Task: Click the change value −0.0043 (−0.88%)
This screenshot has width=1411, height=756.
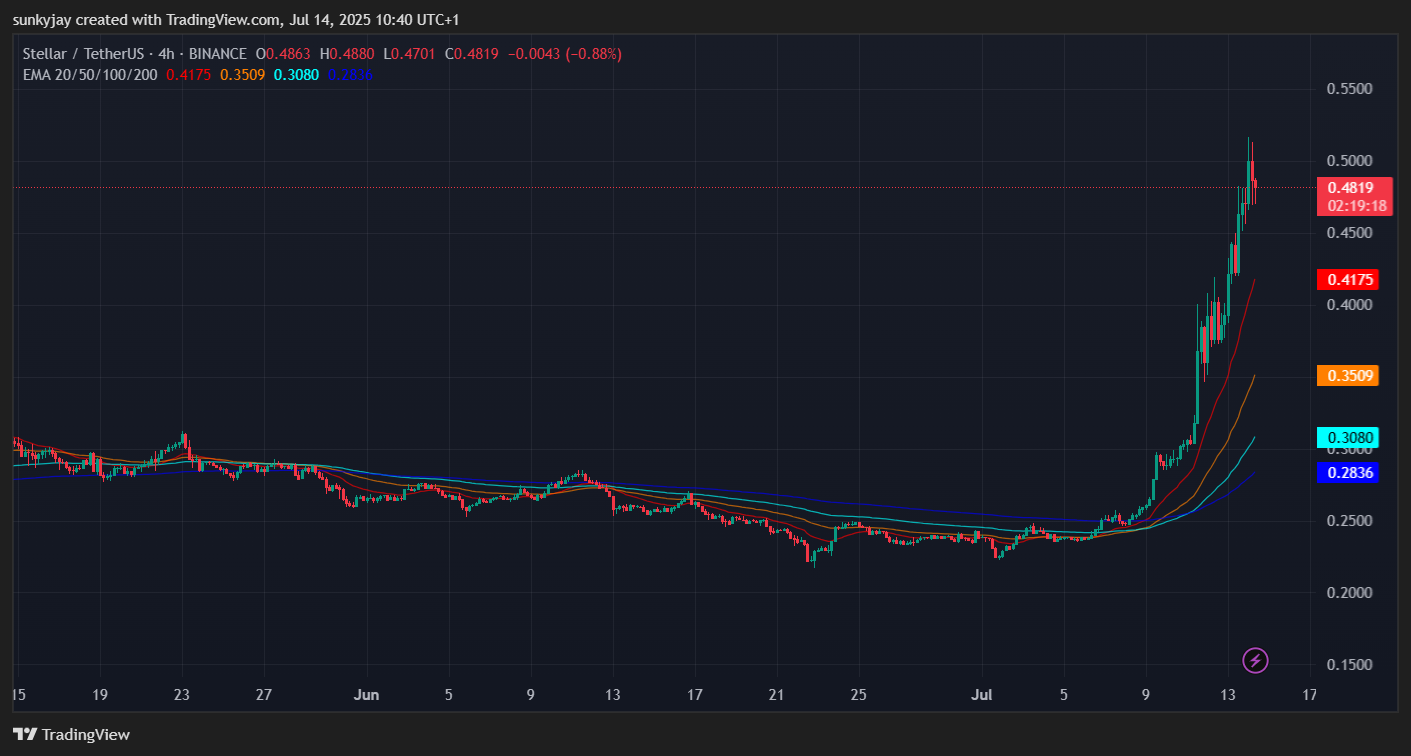Action: coord(564,54)
